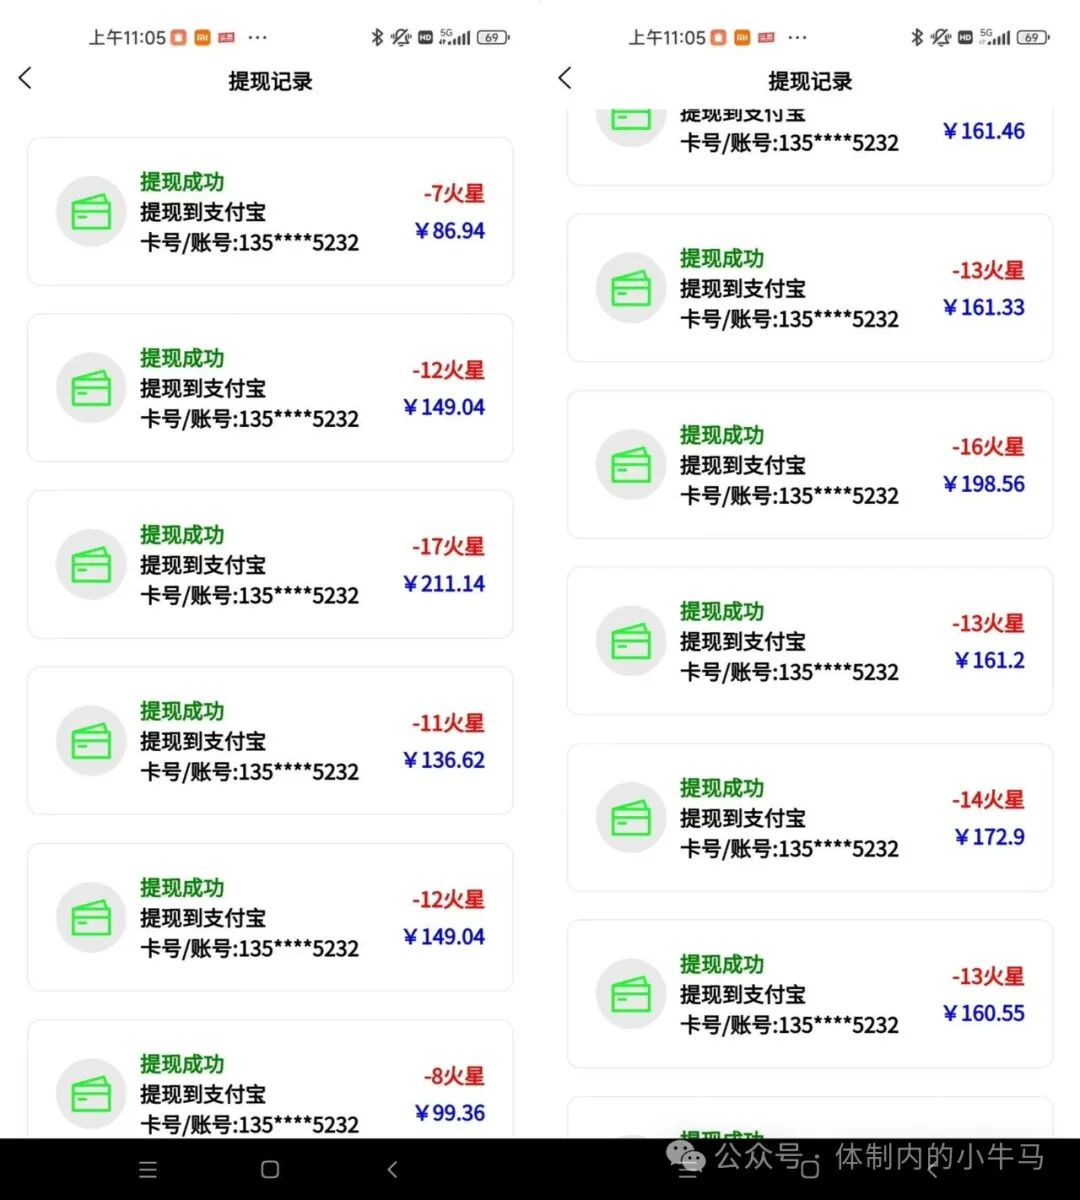Click the card icon of the ¥136.62 withdrawal
The width and height of the screenshot is (1080, 1200).
click(x=91, y=741)
